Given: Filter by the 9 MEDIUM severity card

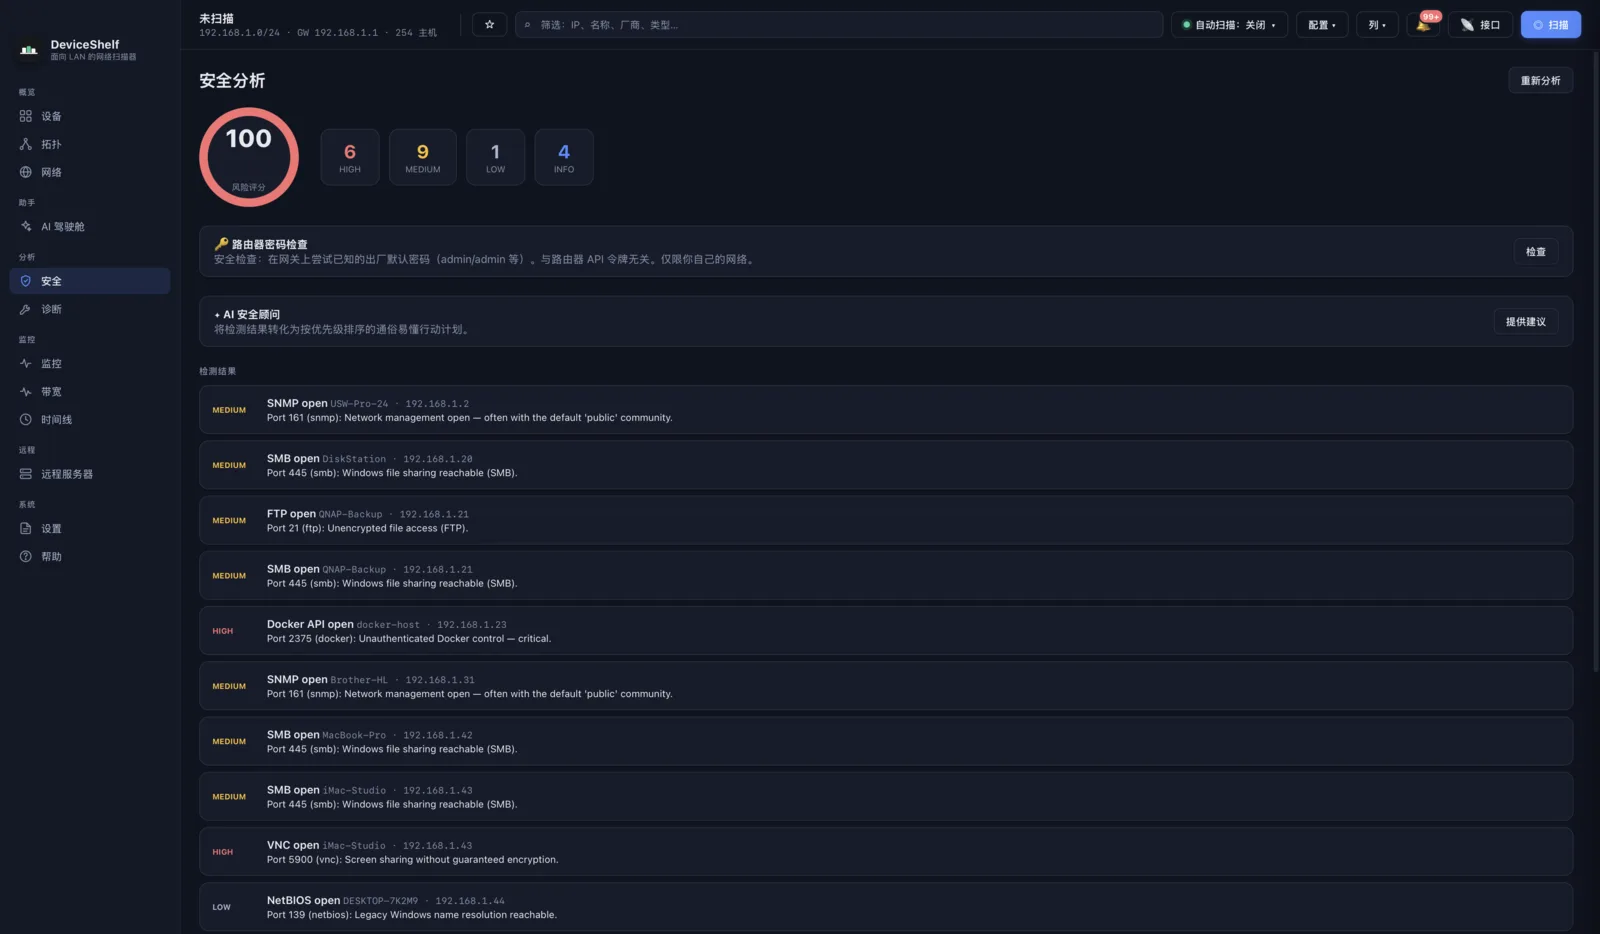Looking at the screenshot, I should click(x=423, y=157).
